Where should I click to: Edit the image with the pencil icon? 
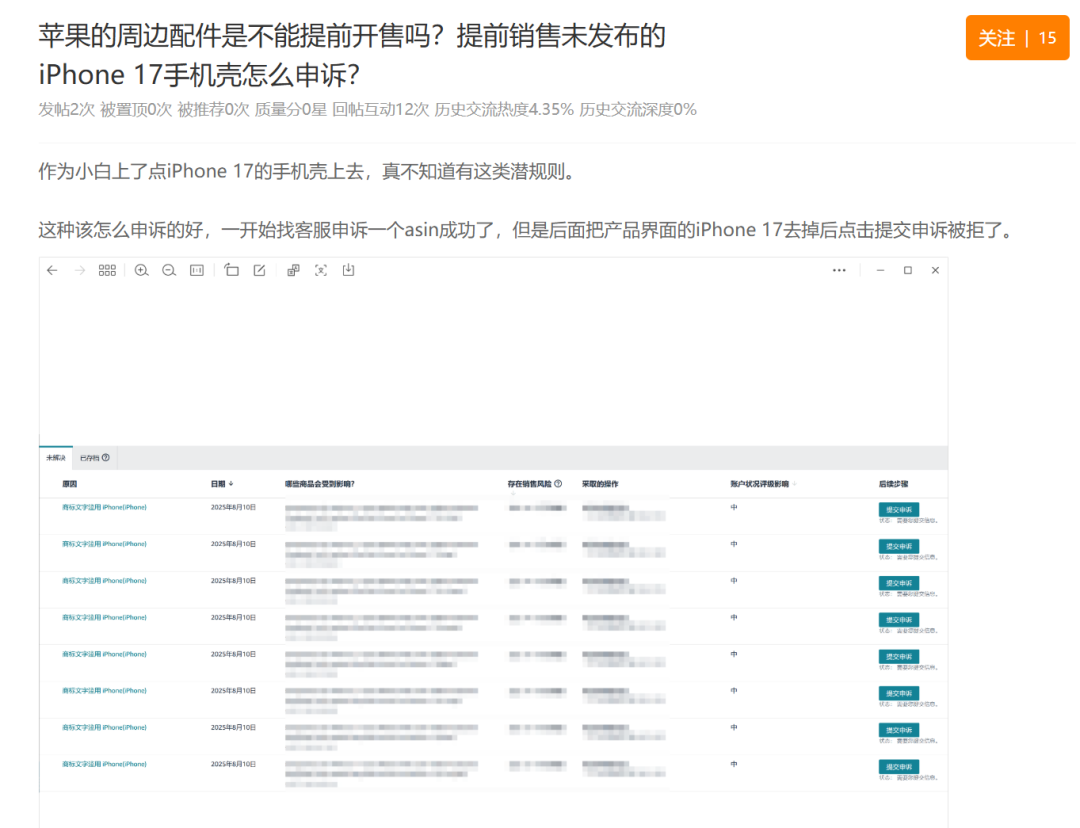tap(260, 271)
